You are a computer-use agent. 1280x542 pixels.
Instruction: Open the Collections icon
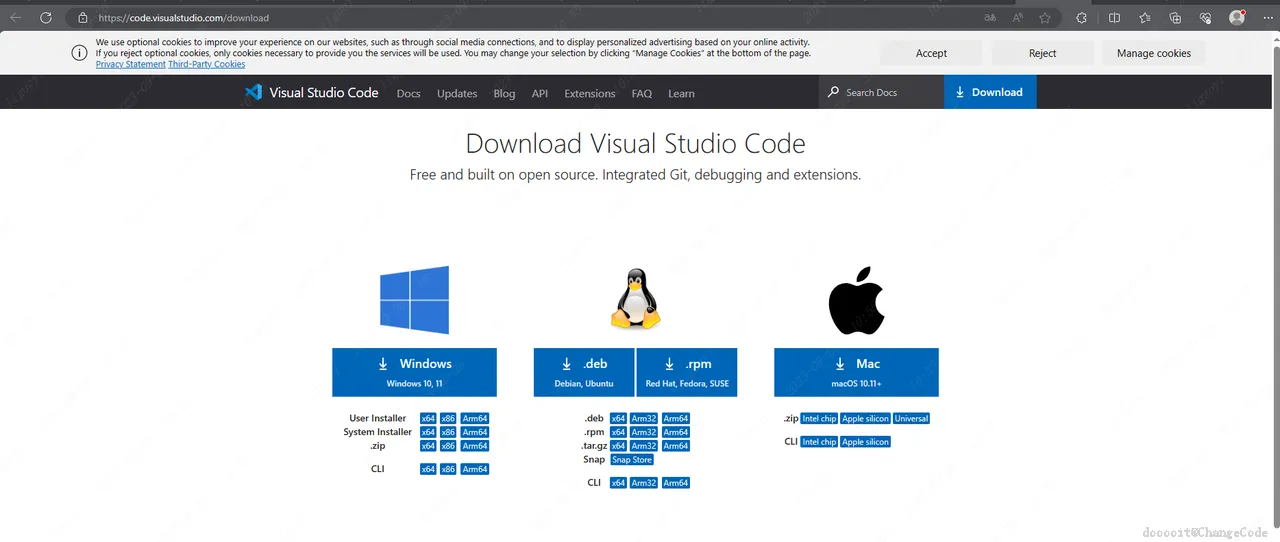pos(1175,18)
